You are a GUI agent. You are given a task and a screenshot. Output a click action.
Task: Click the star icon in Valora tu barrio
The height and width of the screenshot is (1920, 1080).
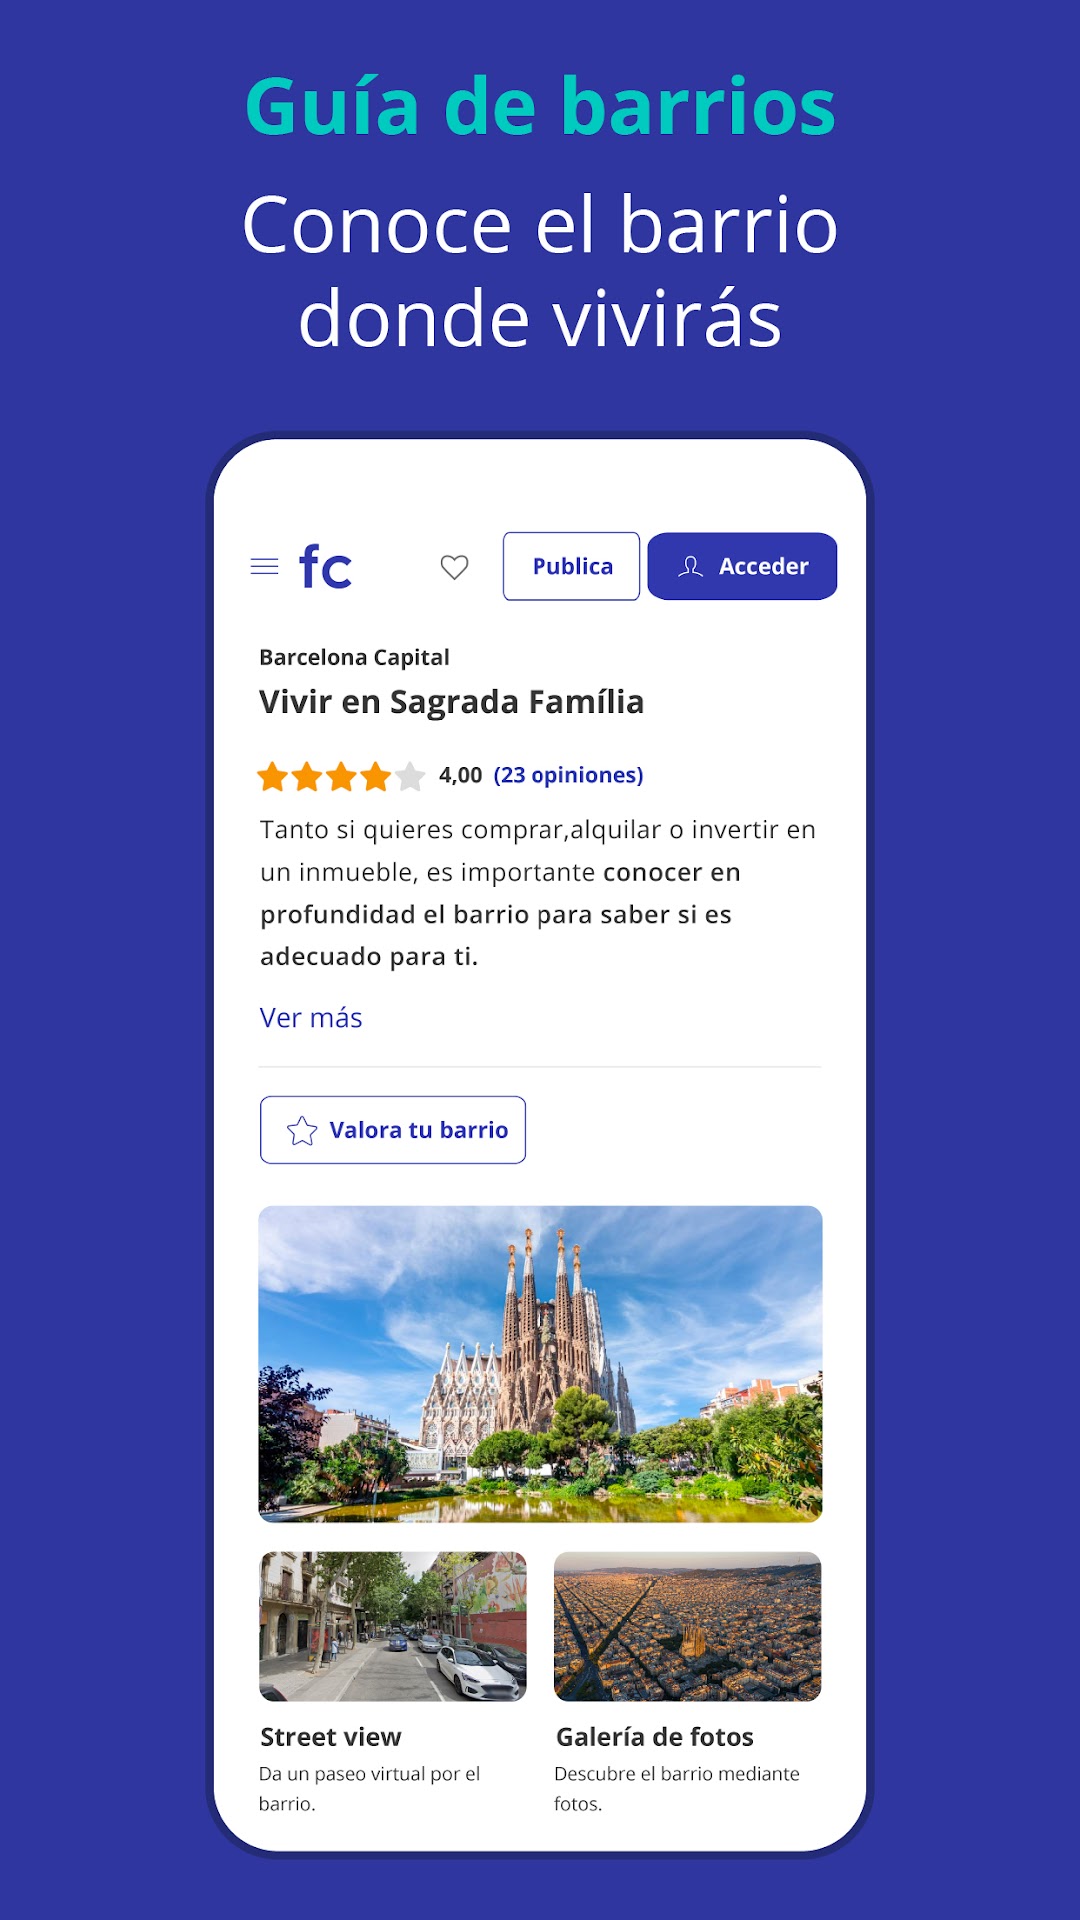pos(302,1130)
